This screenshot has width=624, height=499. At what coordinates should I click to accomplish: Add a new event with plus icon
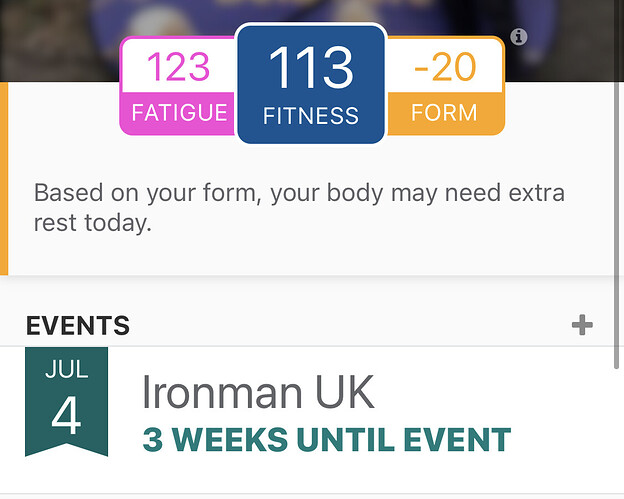(x=582, y=325)
